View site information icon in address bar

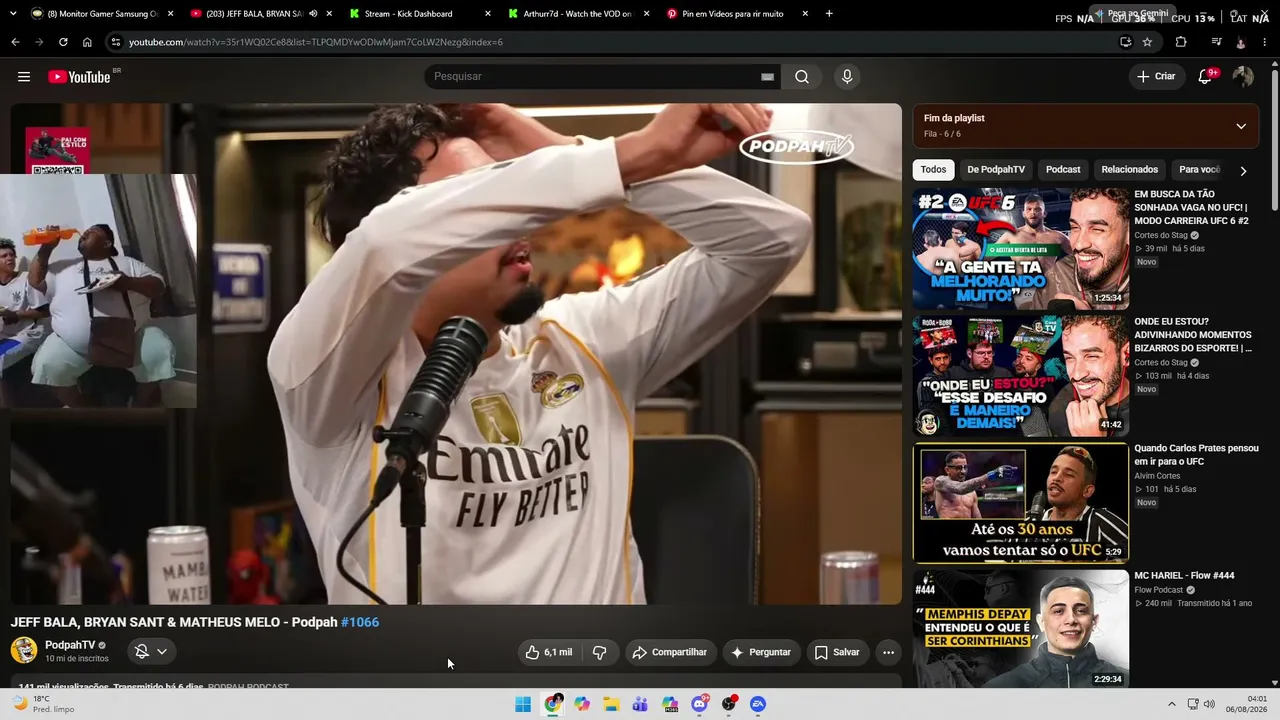tap(116, 42)
